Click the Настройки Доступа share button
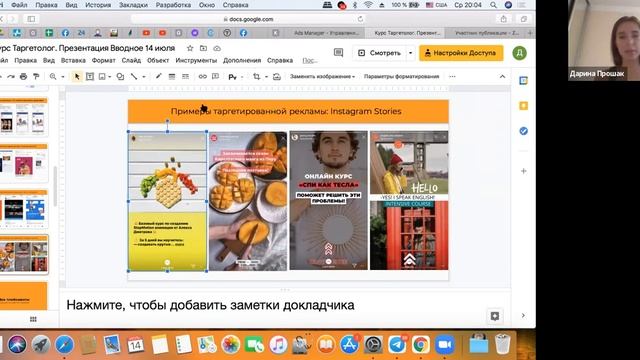Image resolution: width=640 pixels, height=360 pixels. click(461, 53)
